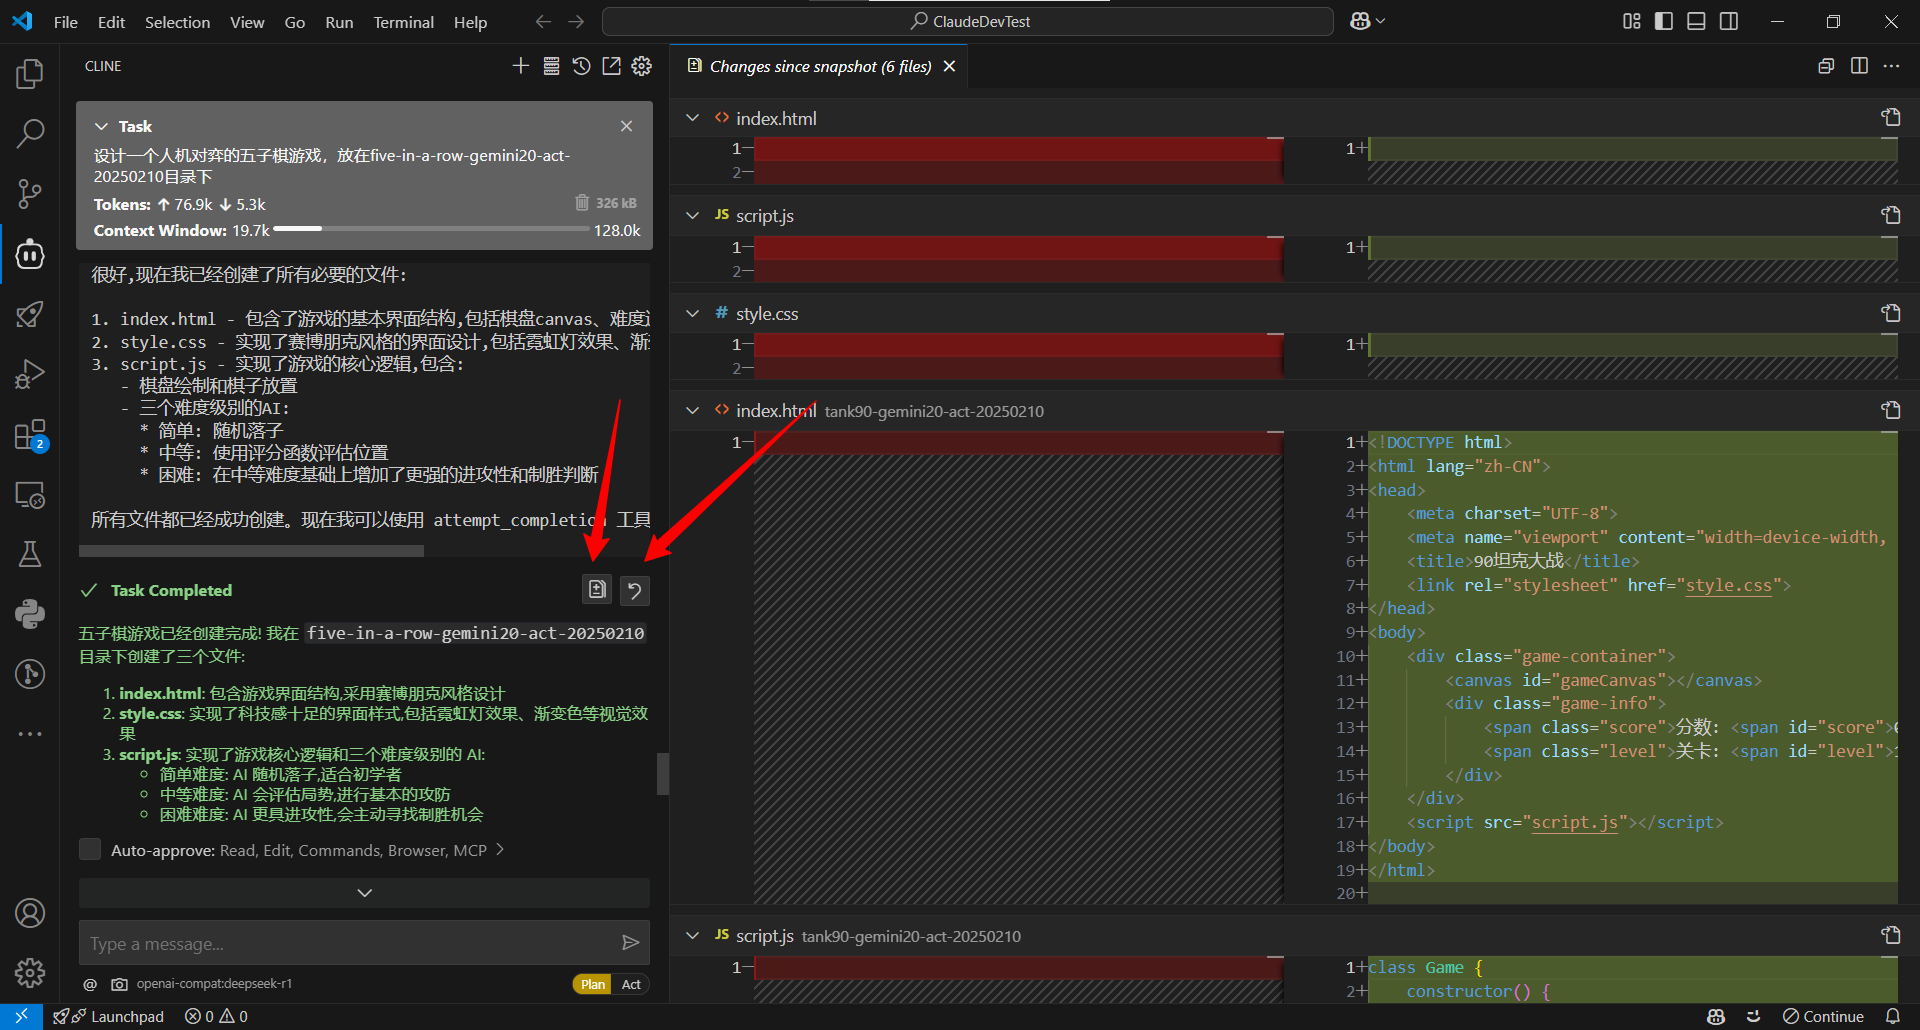Open Manage gear in activity bar

coord(30,972)
